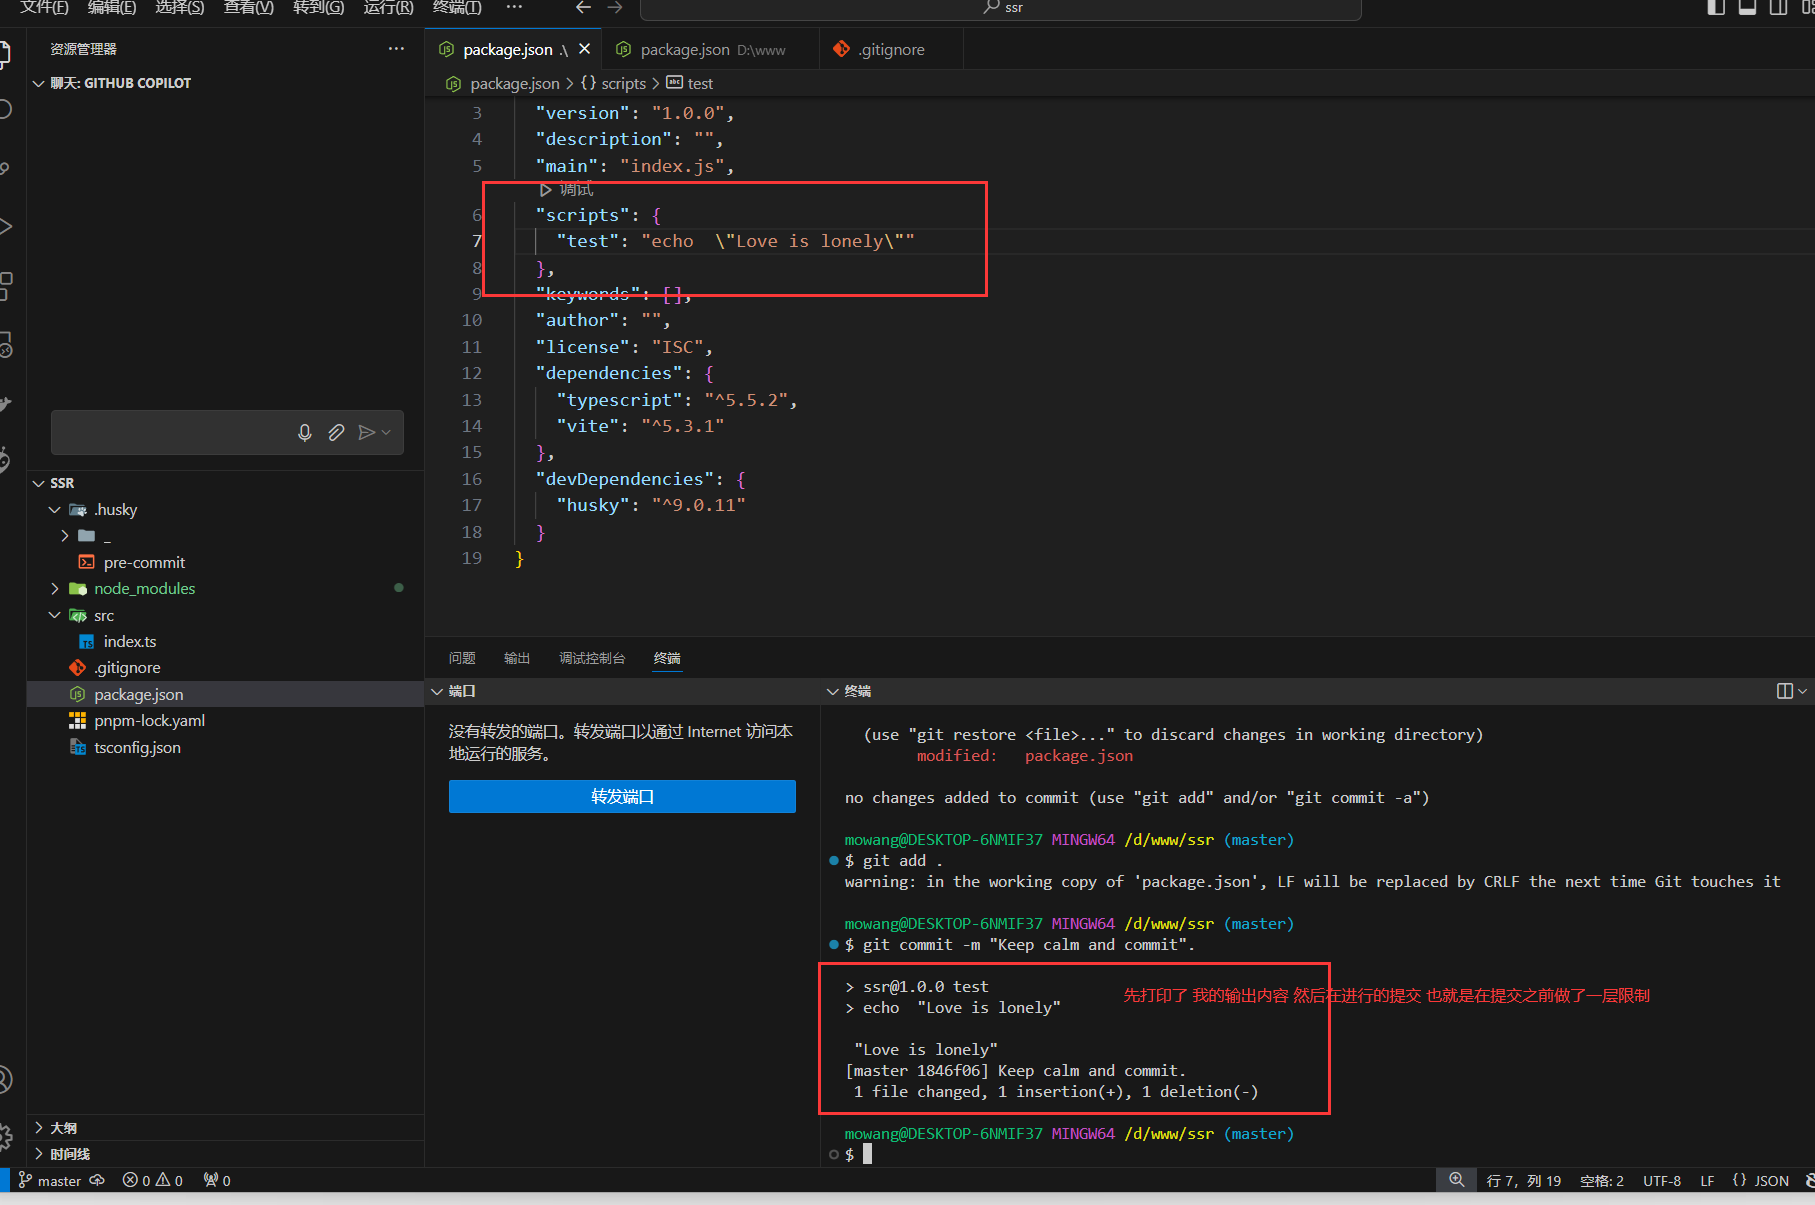The image size is (1815, 1205).
Task: Open the title bar menu overflow ellipsis
Action: coord(514,8)
